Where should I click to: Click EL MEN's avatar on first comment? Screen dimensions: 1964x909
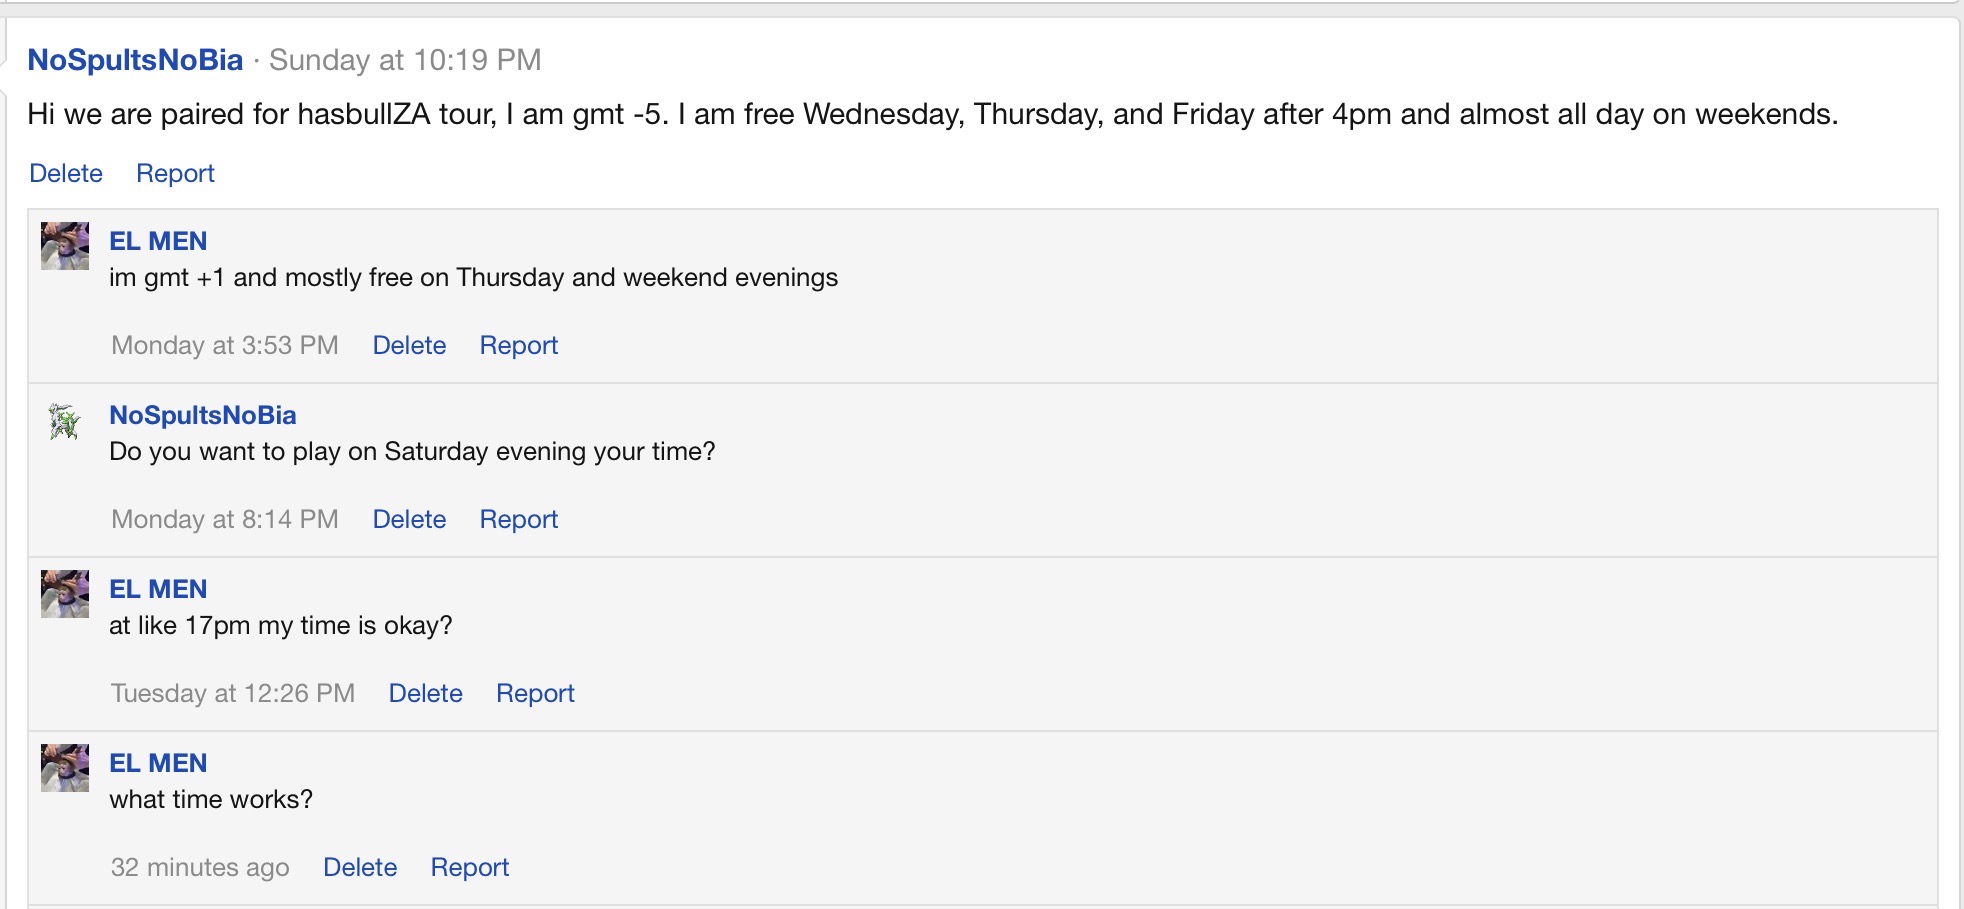coord(65,246)
